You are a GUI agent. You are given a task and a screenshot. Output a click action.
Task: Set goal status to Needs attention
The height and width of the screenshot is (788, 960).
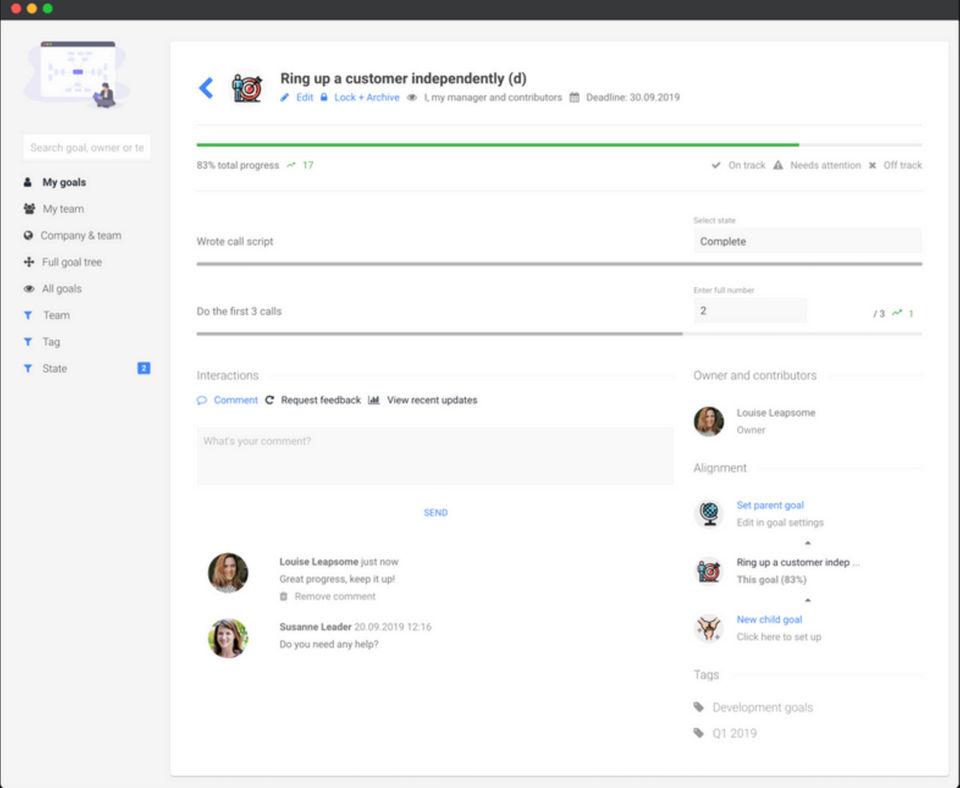click(x=817, y=165)
